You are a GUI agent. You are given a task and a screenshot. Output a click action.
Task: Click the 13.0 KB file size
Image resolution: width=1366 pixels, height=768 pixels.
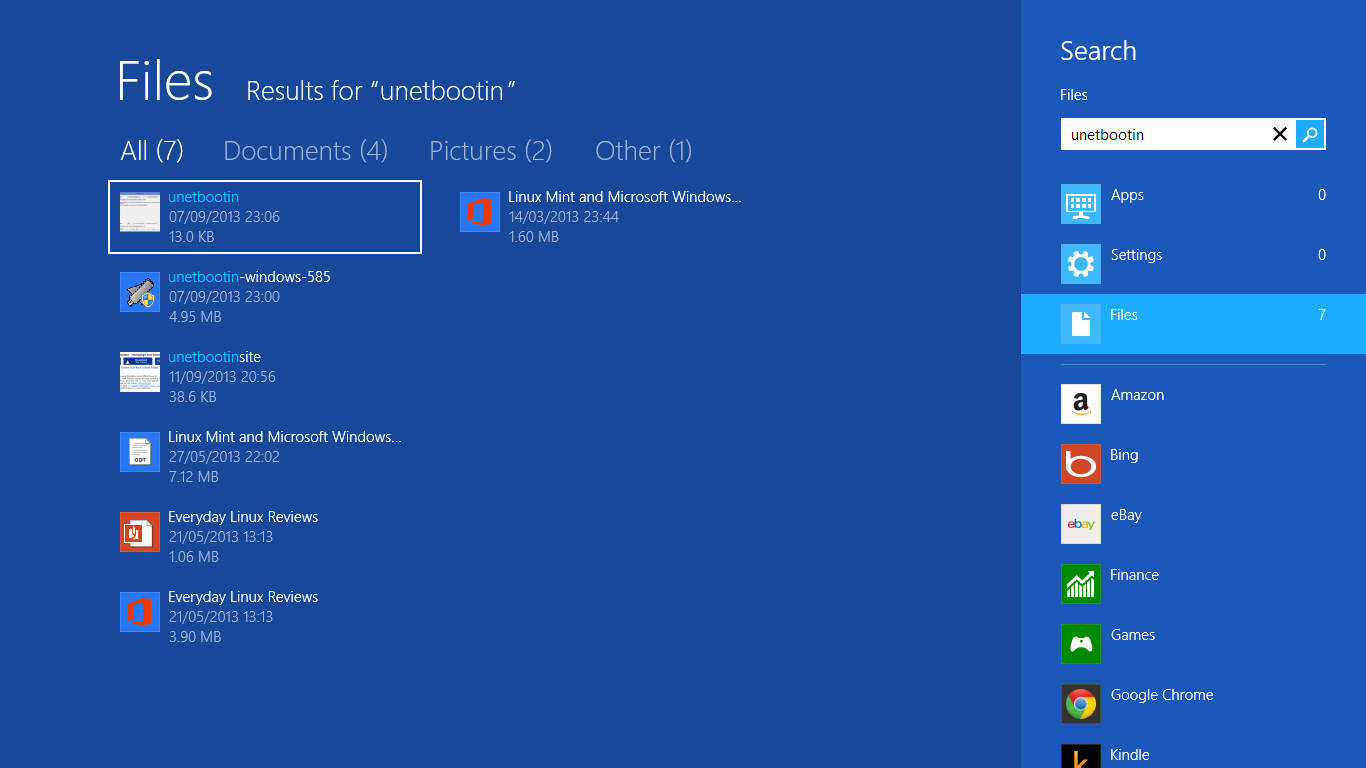[x=191, y=237]
